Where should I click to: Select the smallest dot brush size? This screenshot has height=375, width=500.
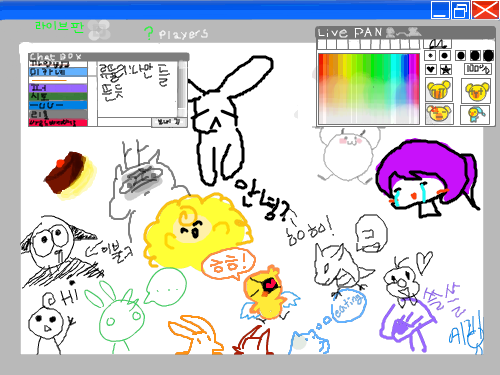pyautogui.click(x=430, y=56)
